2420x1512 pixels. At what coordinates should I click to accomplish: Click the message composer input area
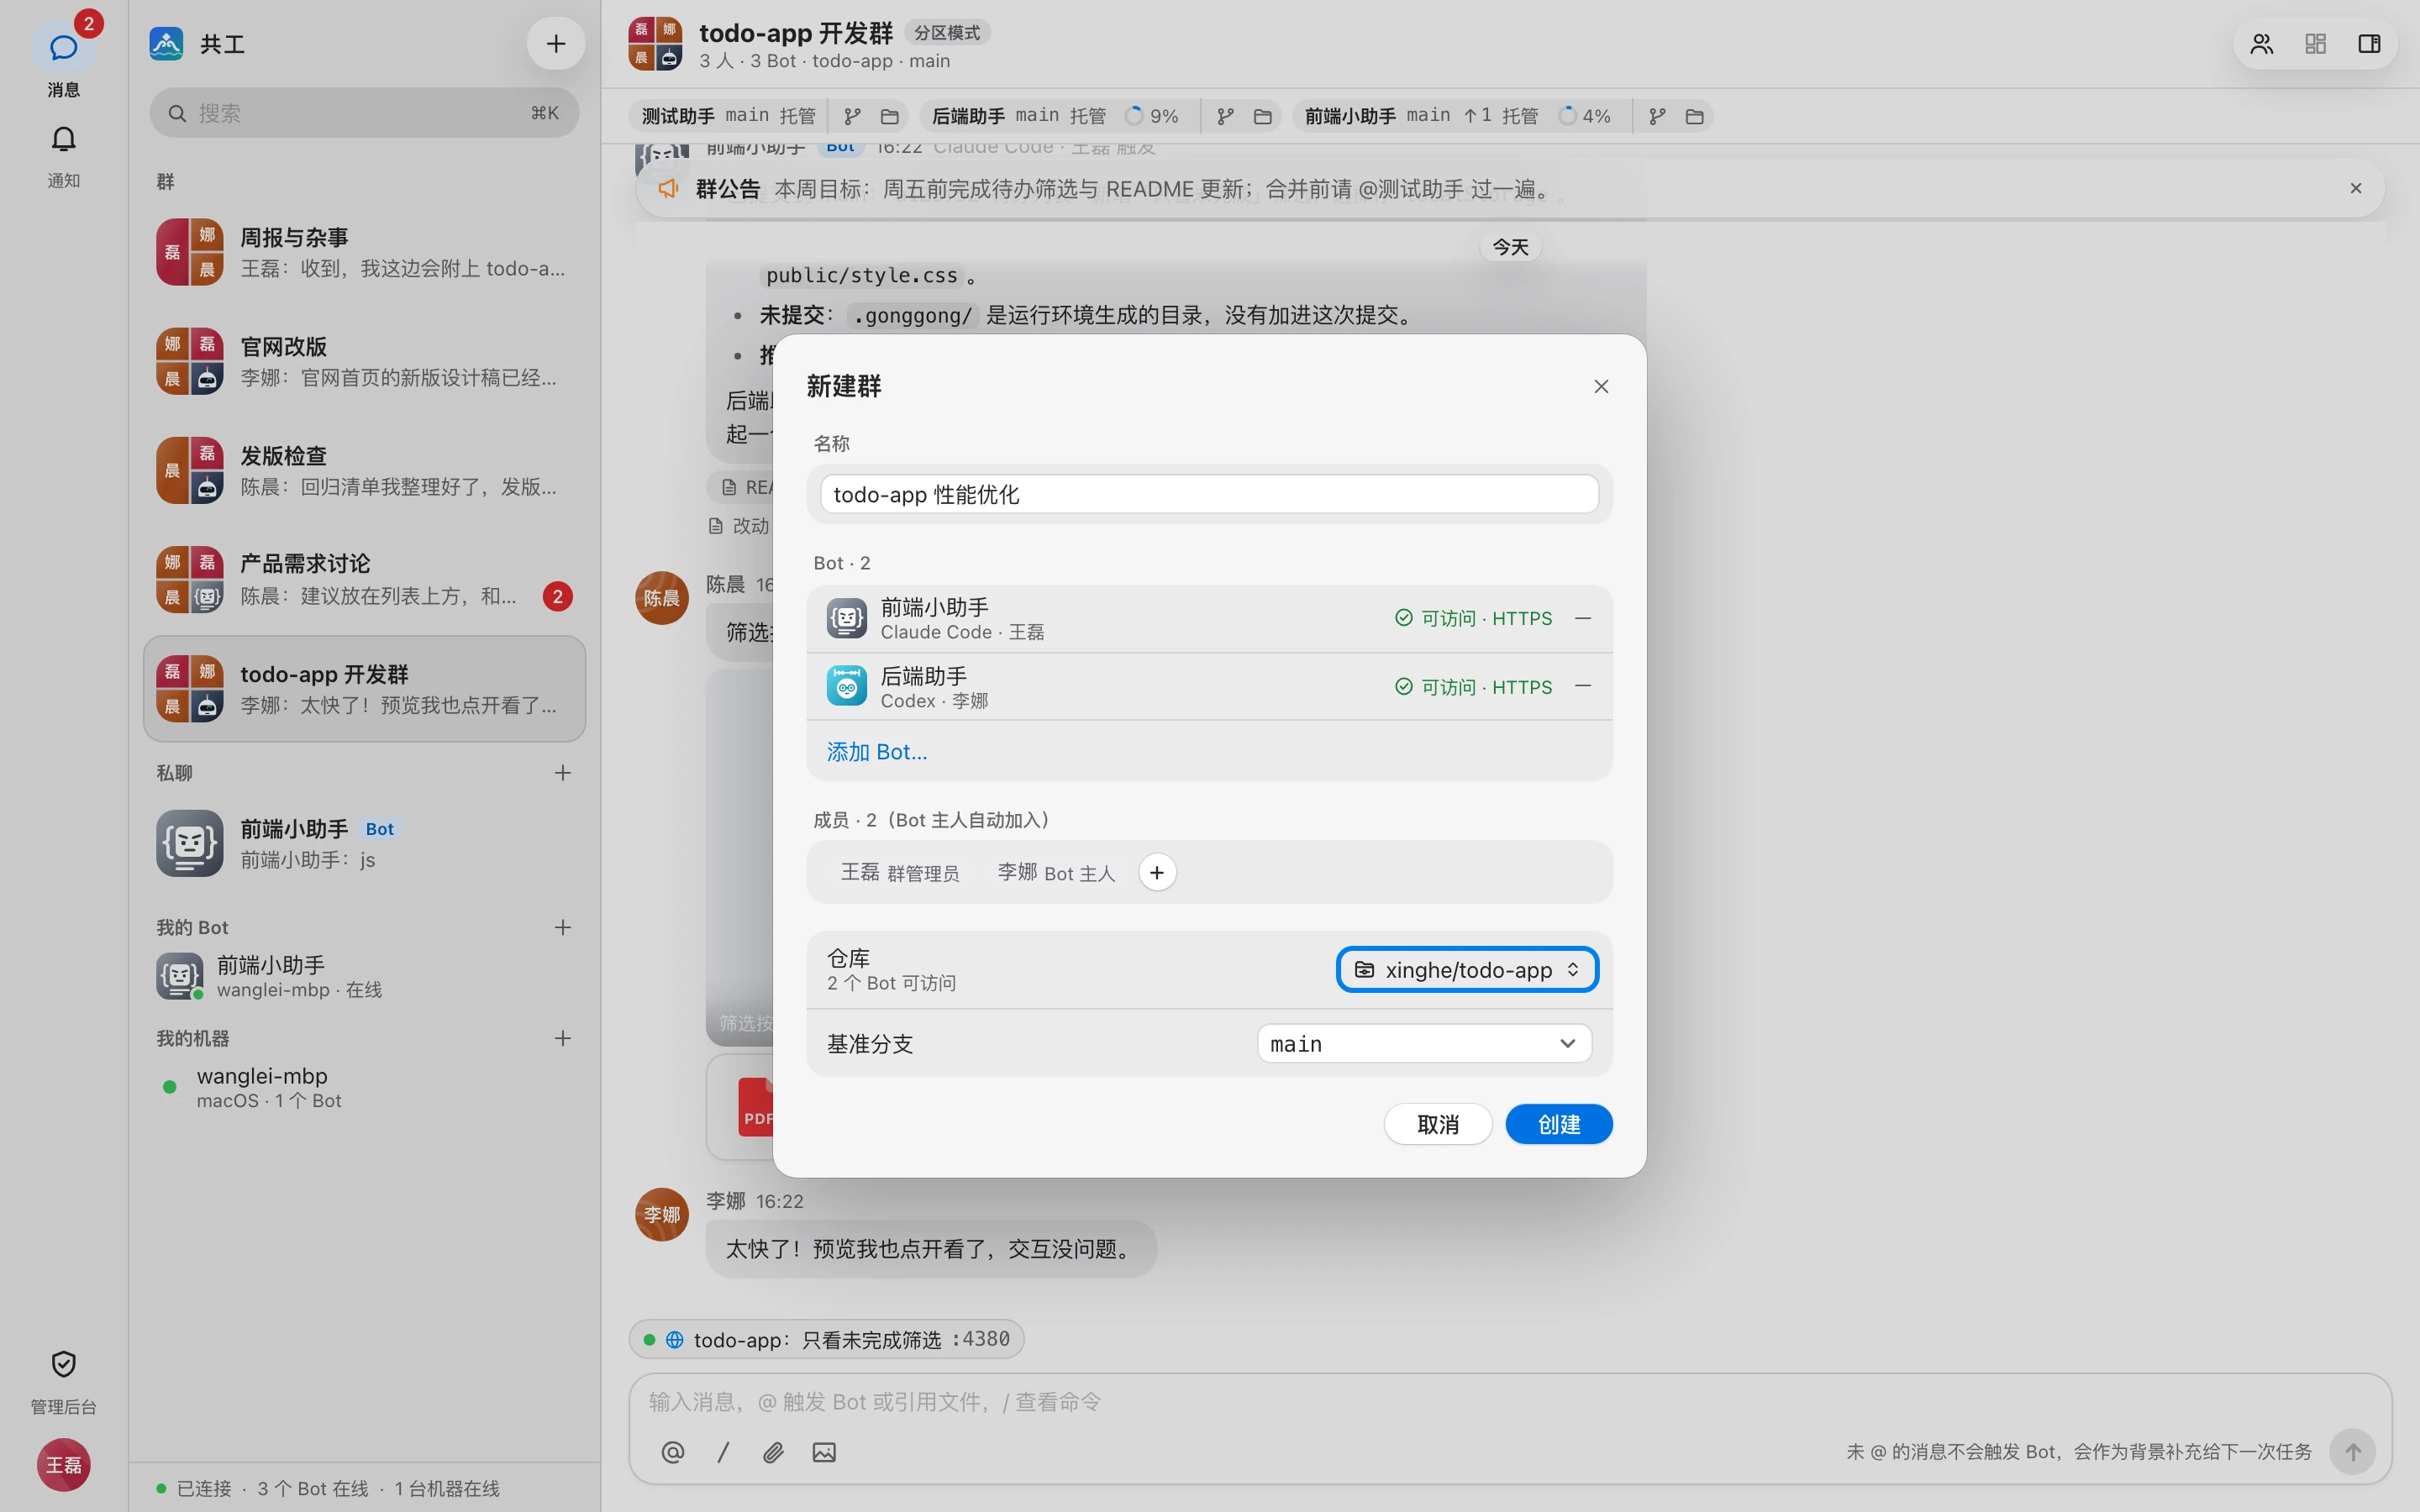pos(1509,1402)
